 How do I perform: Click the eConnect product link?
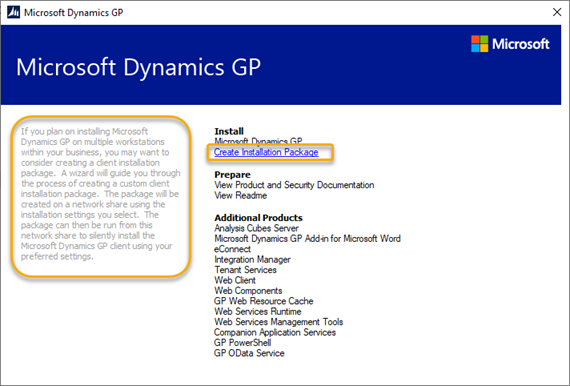232,249
